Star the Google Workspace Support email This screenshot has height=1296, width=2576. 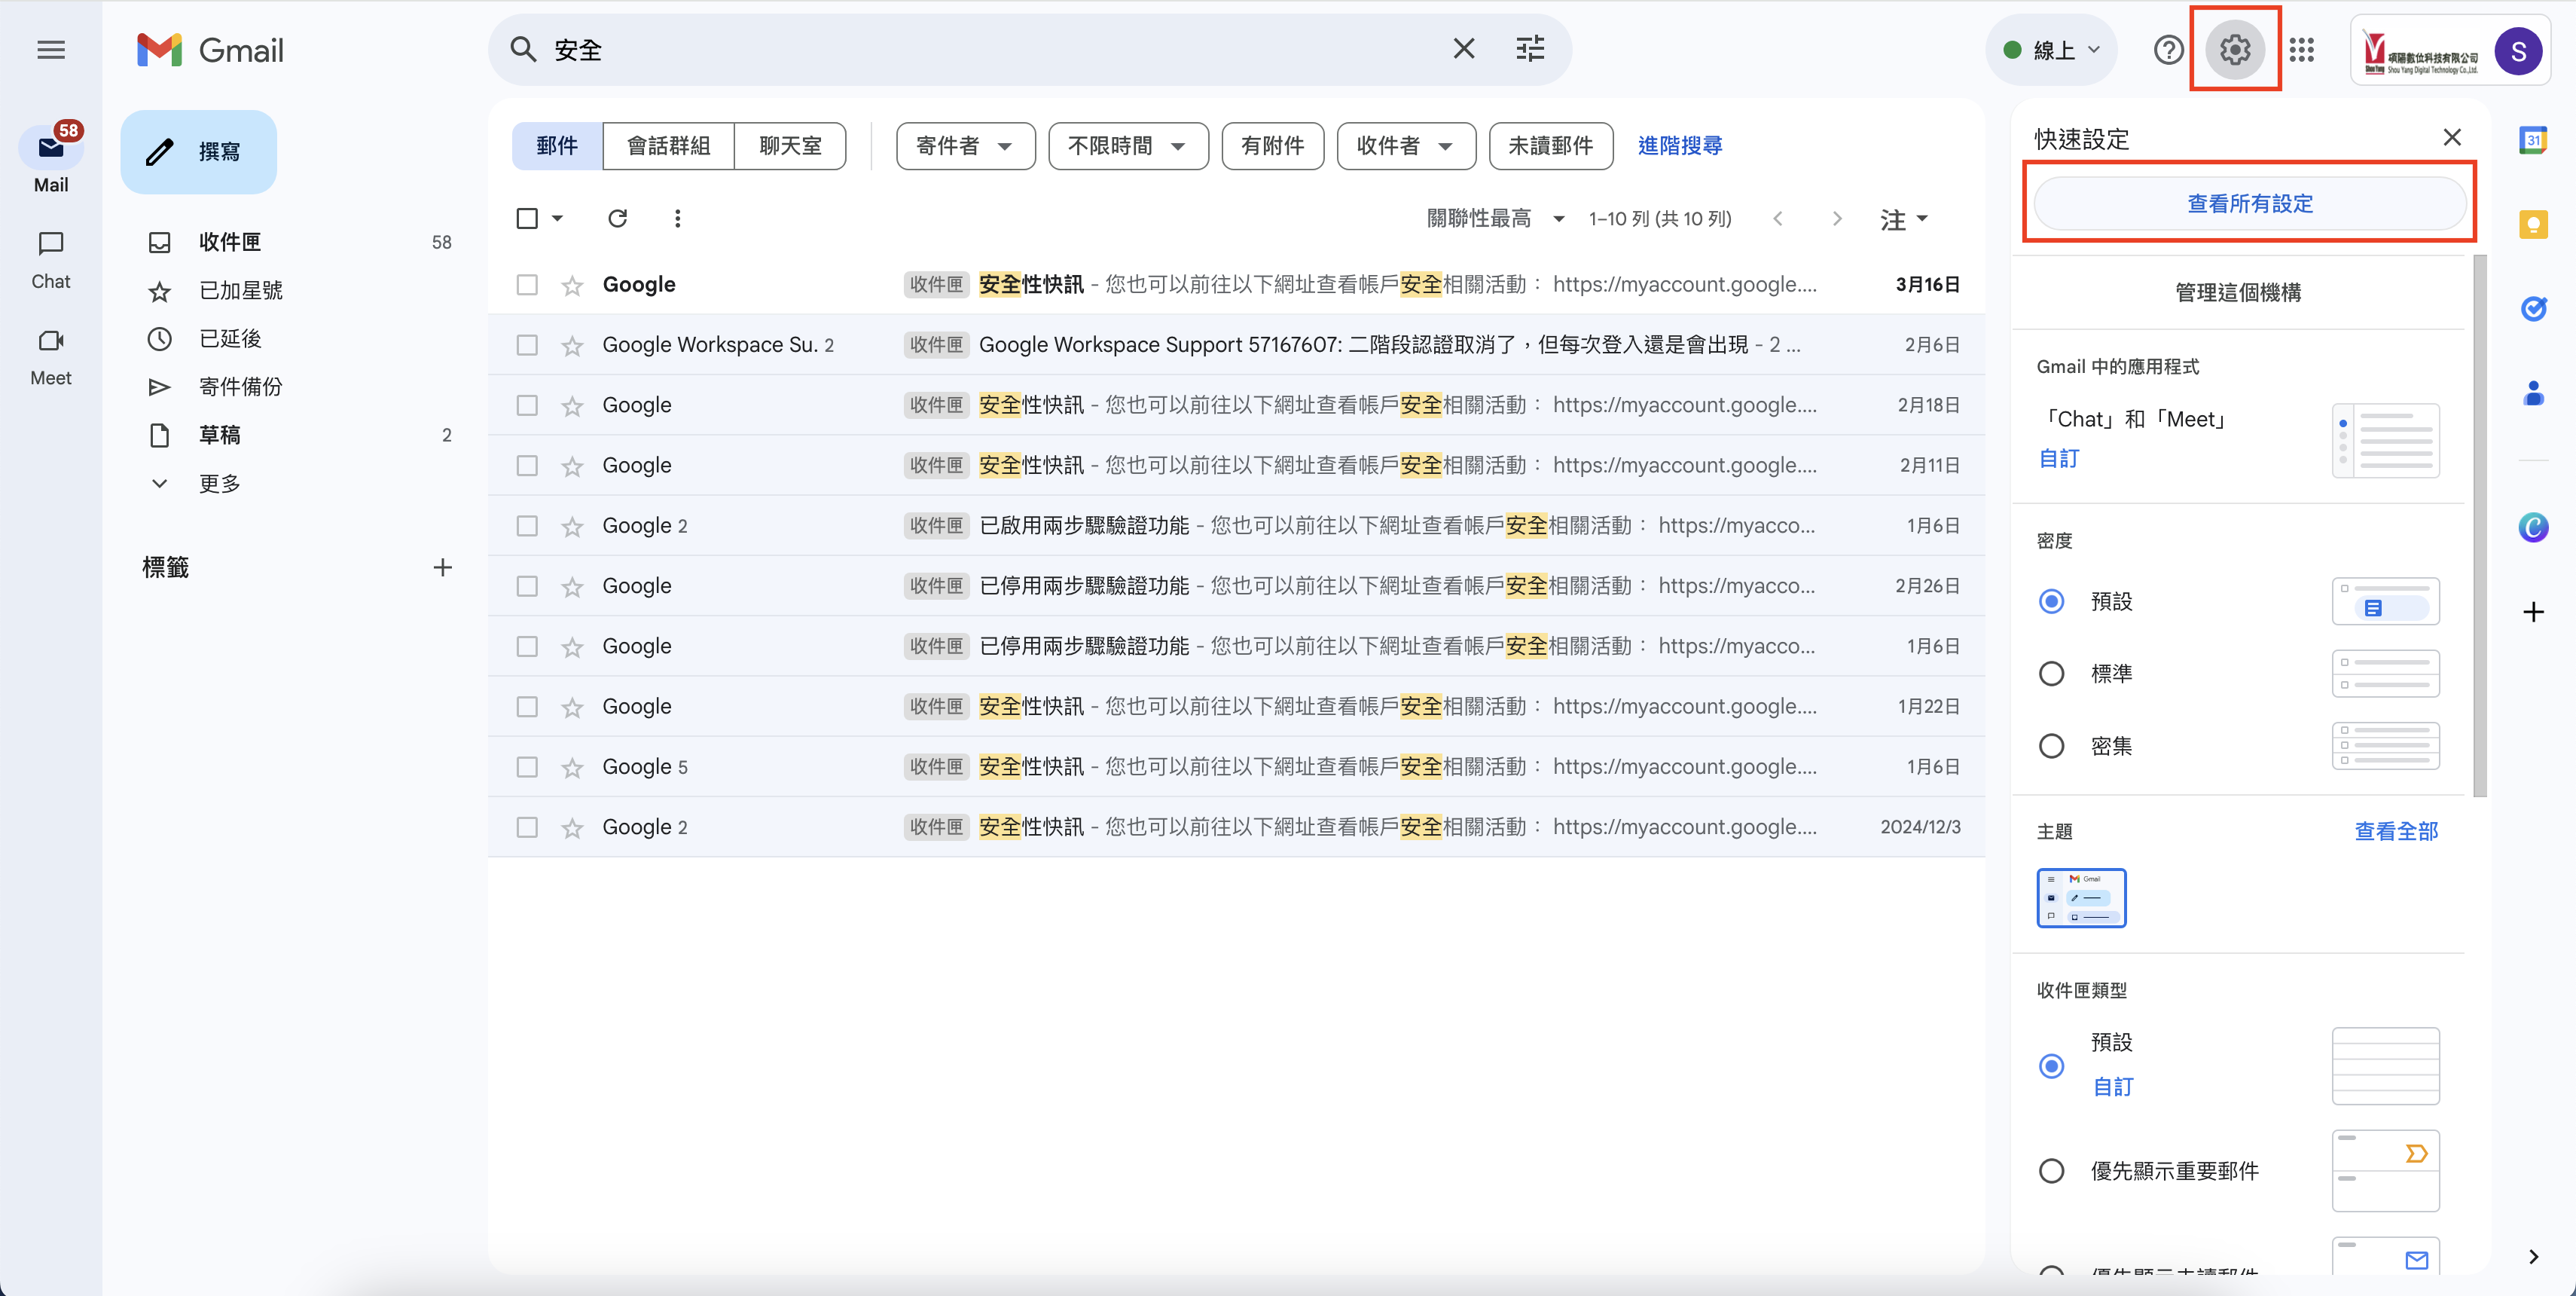(572, 345)
